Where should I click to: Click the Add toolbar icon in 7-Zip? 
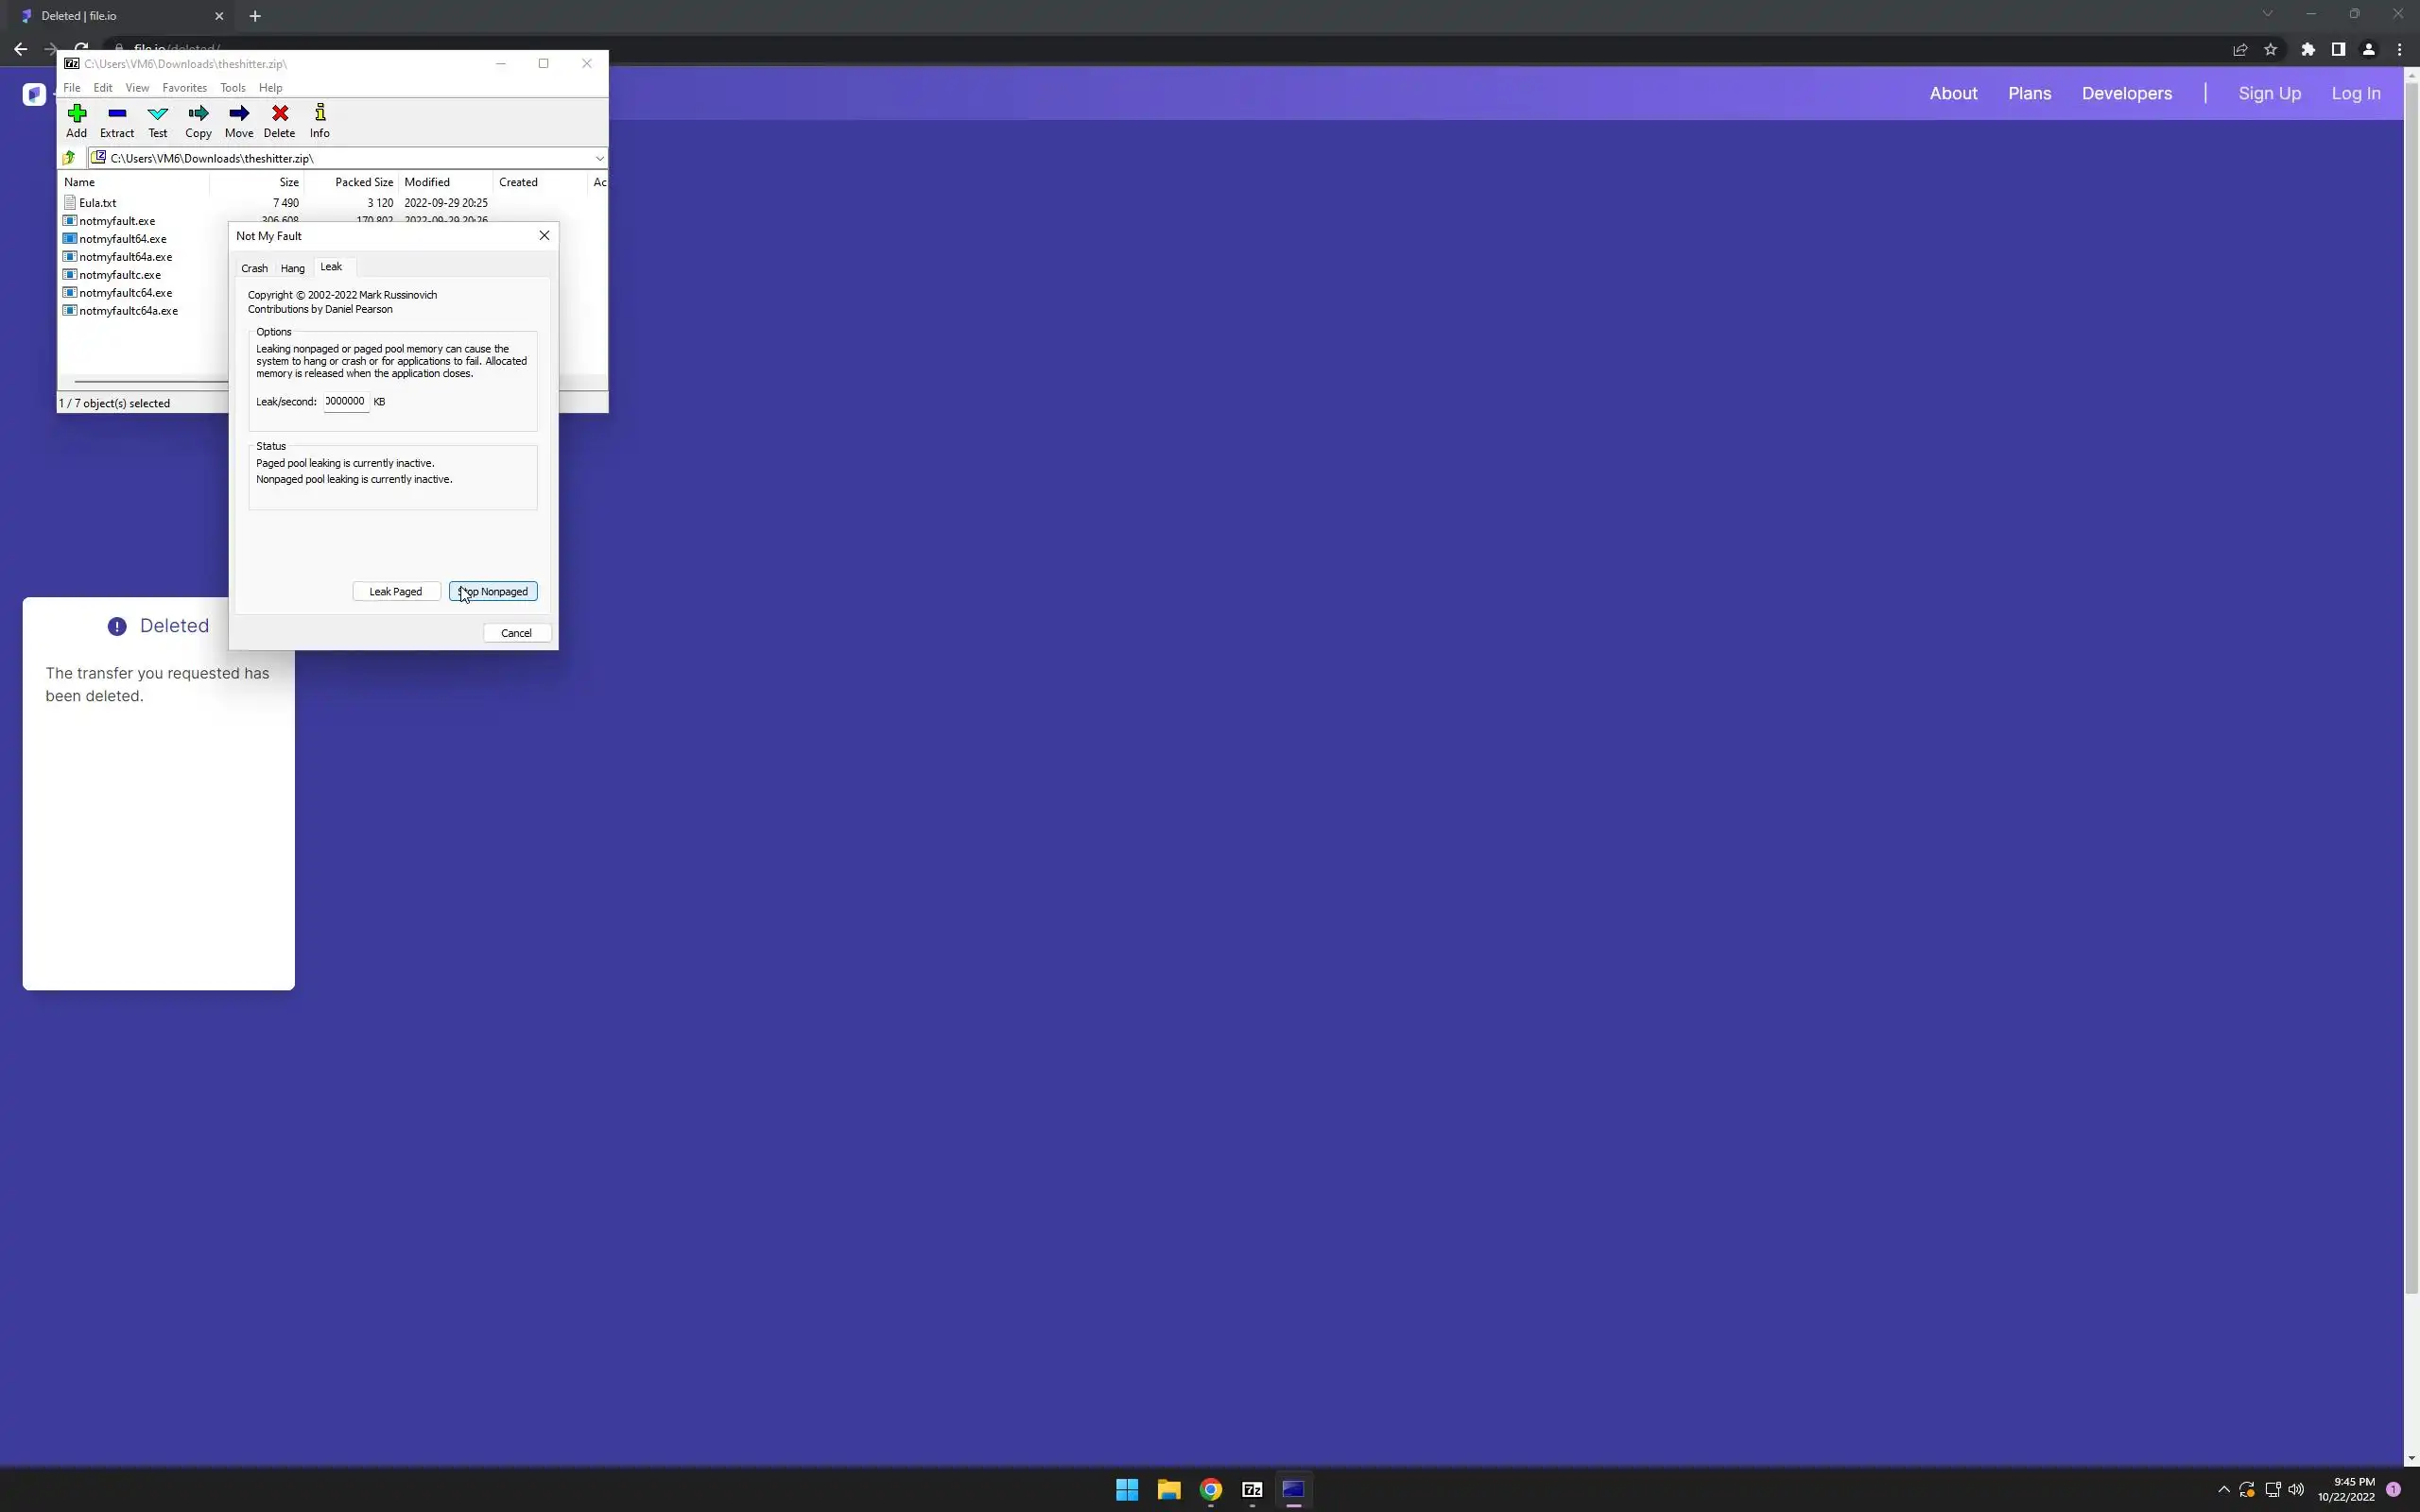pyautogui.click(x=76, y=120)
